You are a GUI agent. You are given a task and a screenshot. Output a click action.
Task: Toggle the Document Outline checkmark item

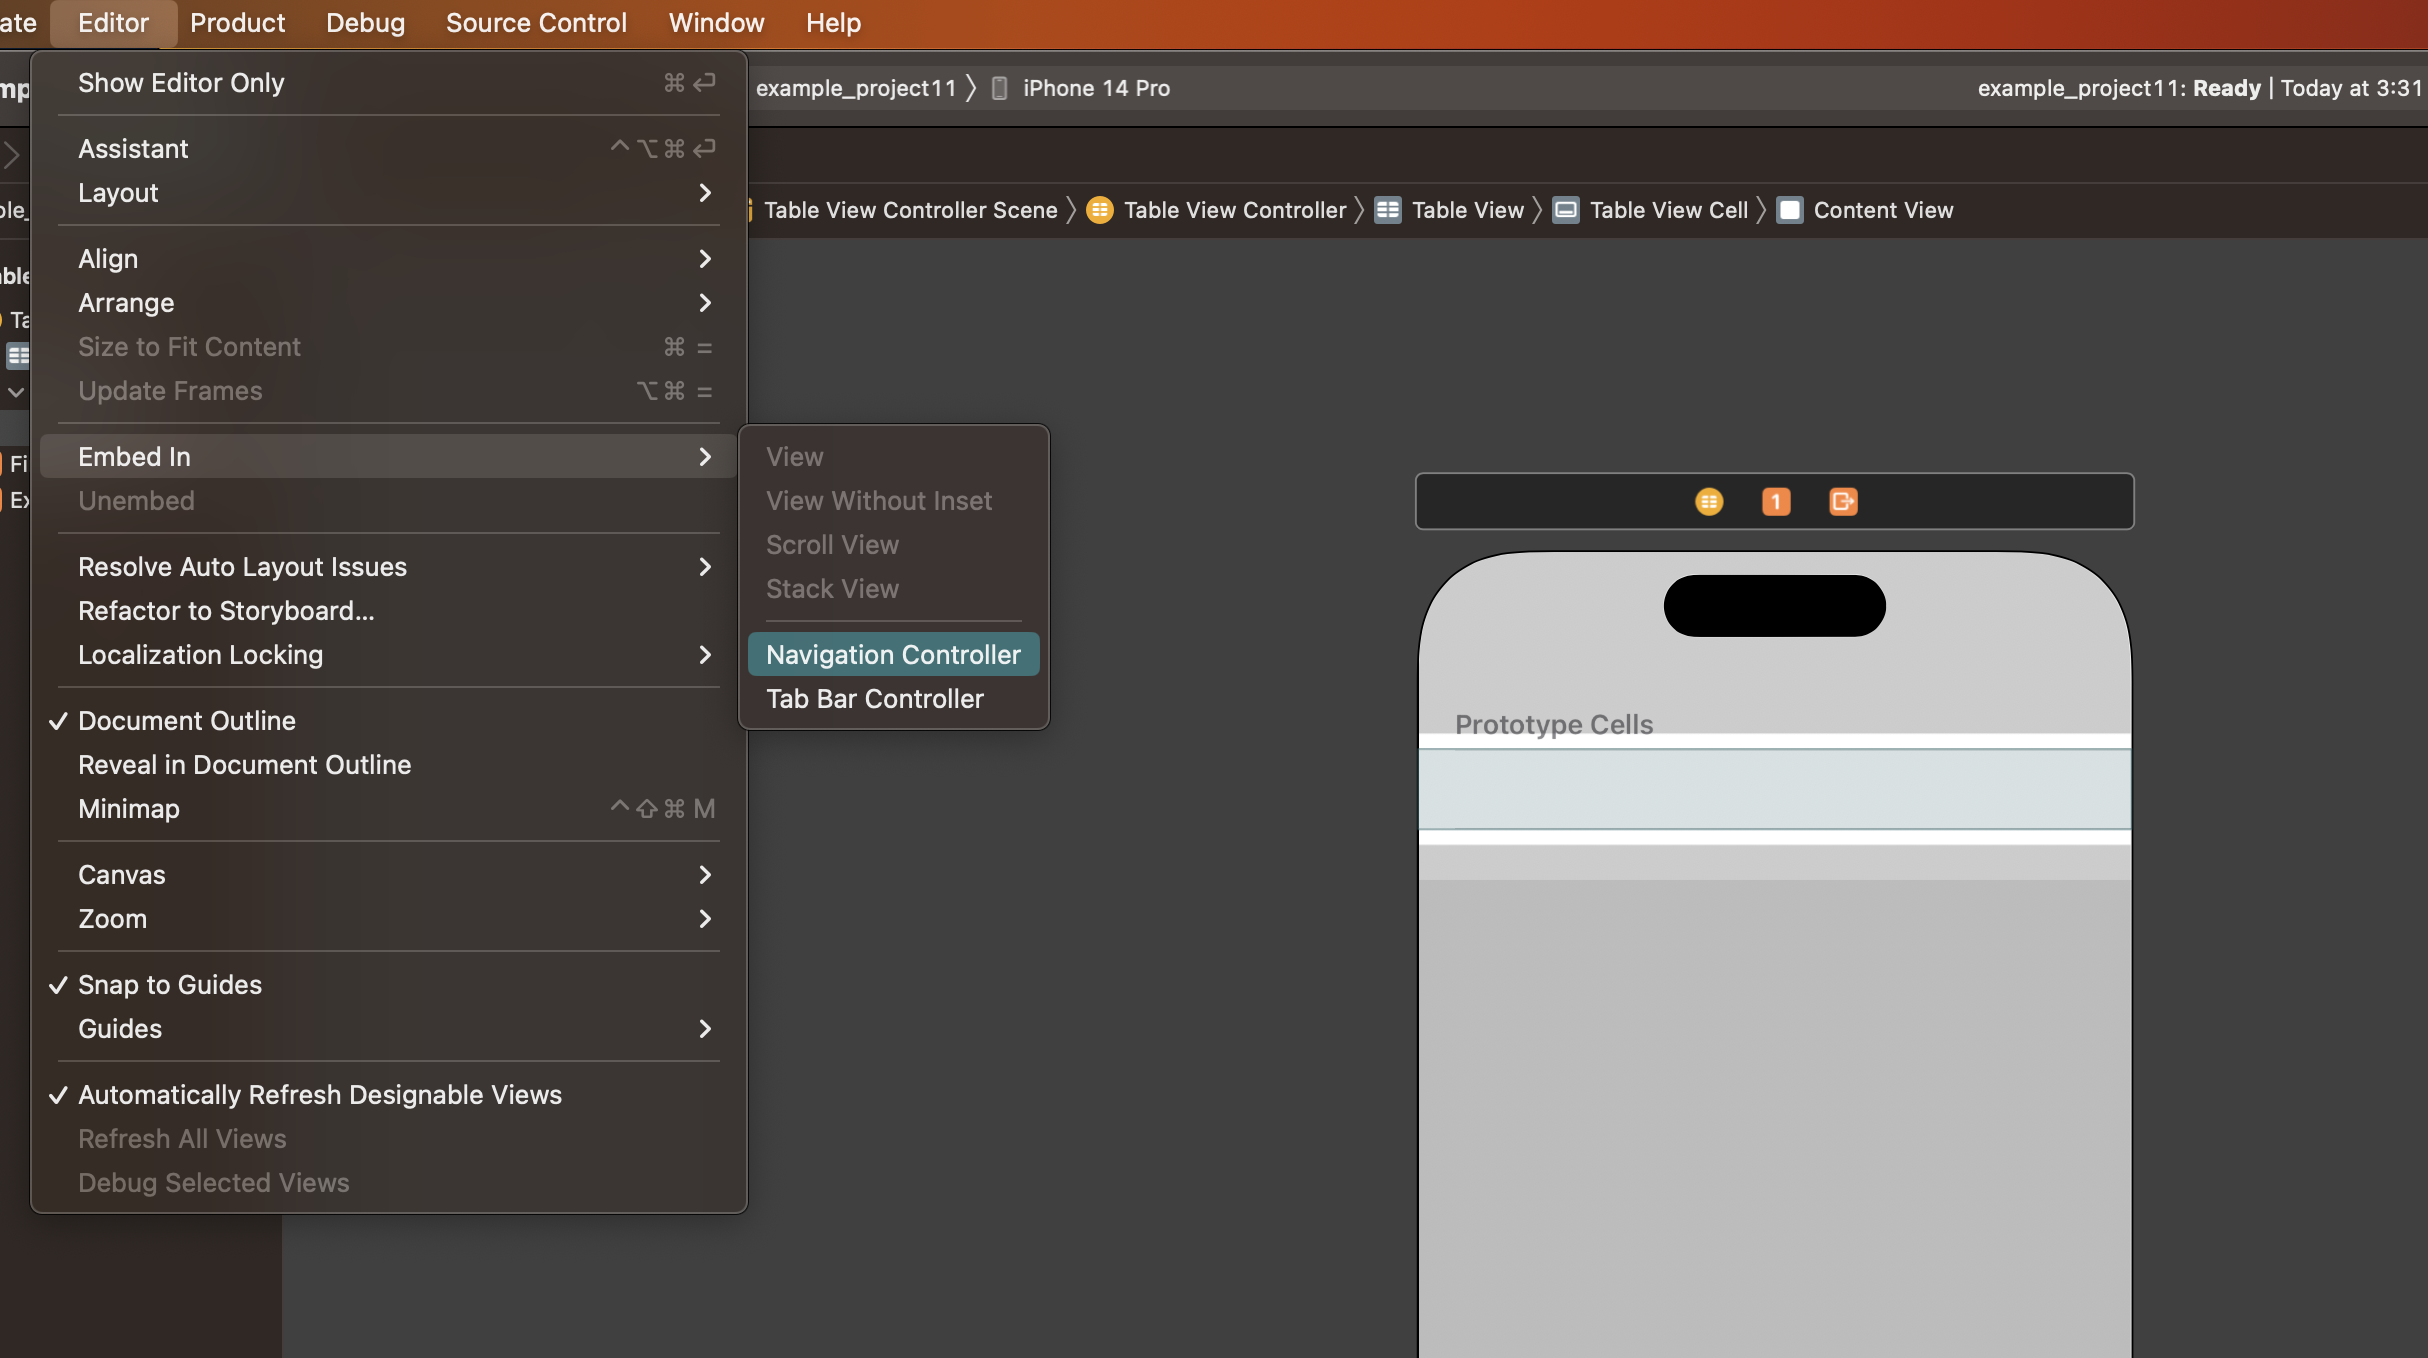(187, 721)
